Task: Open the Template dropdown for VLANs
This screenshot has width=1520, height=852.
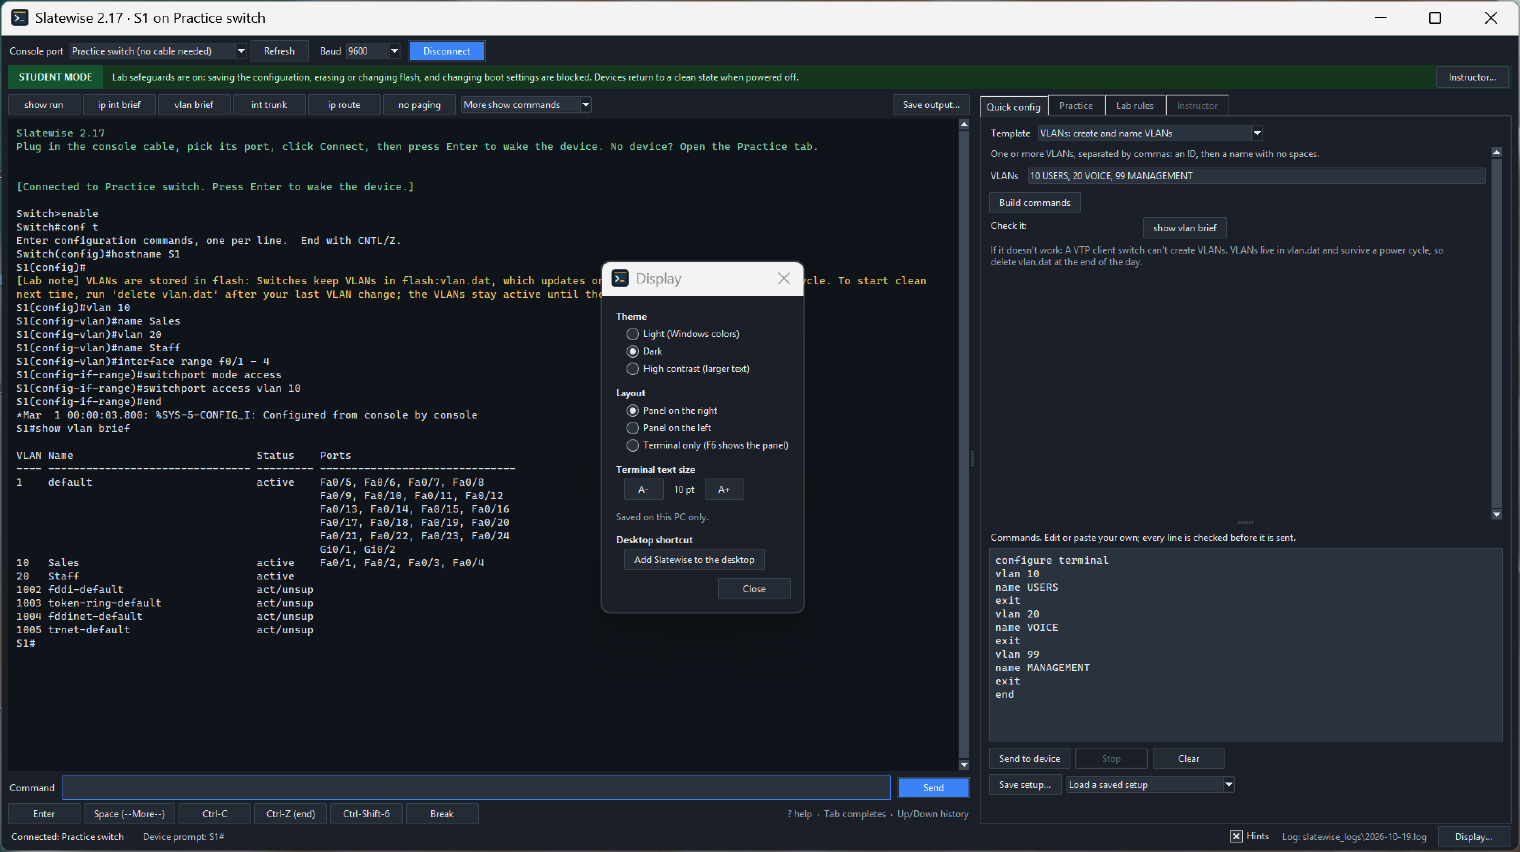Action: [1257, 133]
